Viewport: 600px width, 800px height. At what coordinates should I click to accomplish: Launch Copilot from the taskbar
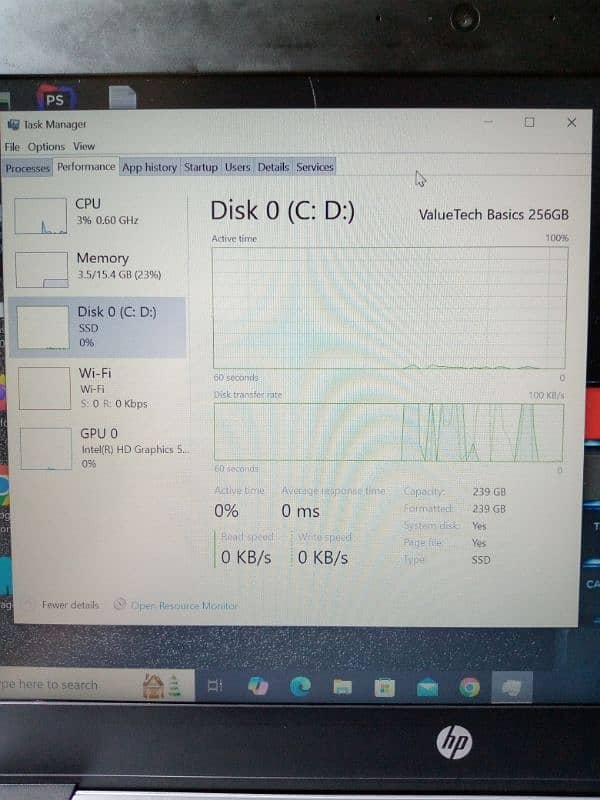(x=256, y=686)
